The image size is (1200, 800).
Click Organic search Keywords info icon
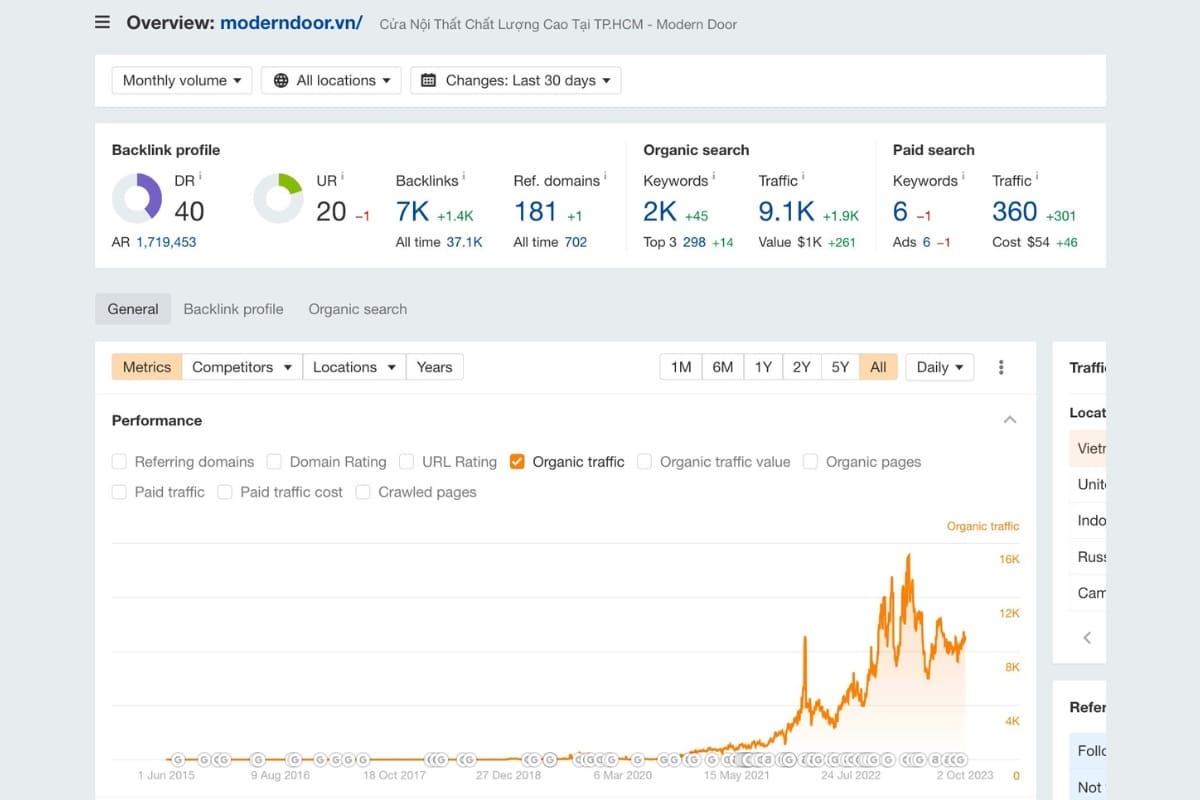pyautogui.click(x=713, y=176)
